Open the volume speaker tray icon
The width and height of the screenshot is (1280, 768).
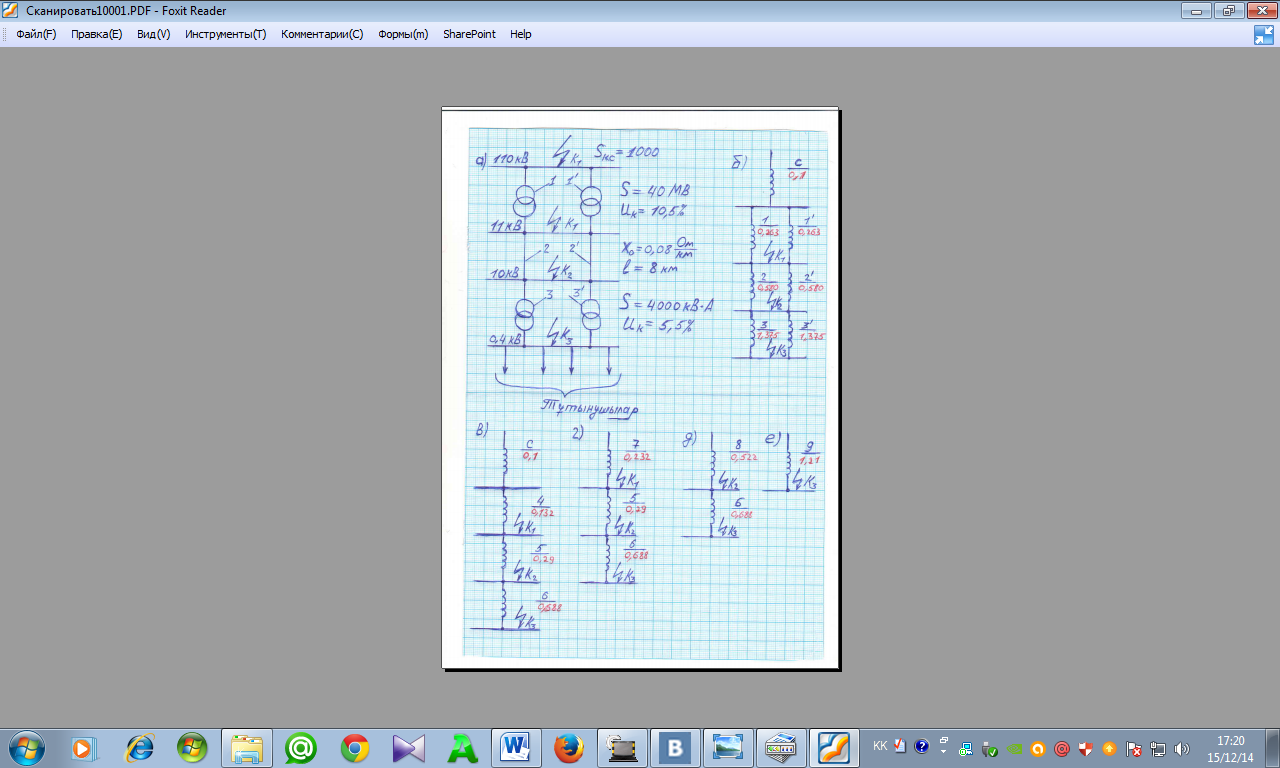pyautogui.click(x=1182, y=748)
